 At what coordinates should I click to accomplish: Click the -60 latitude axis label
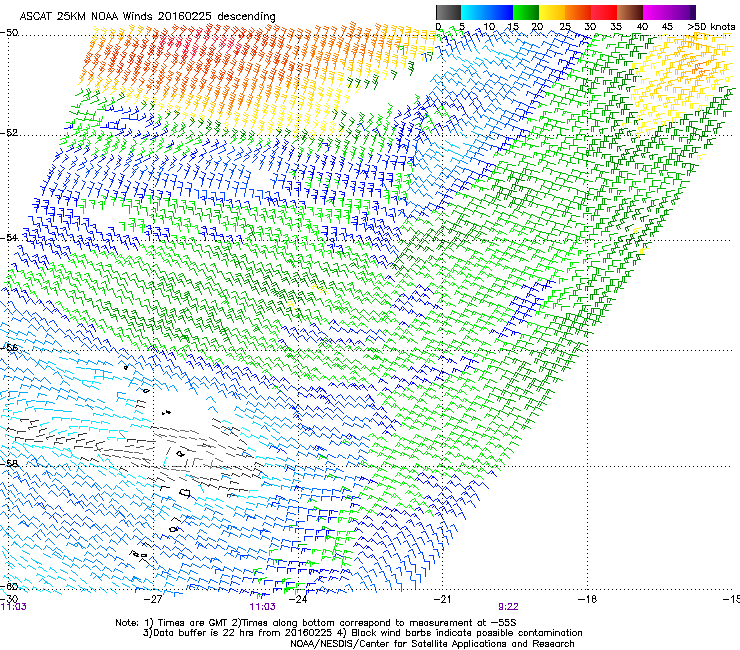9,586
